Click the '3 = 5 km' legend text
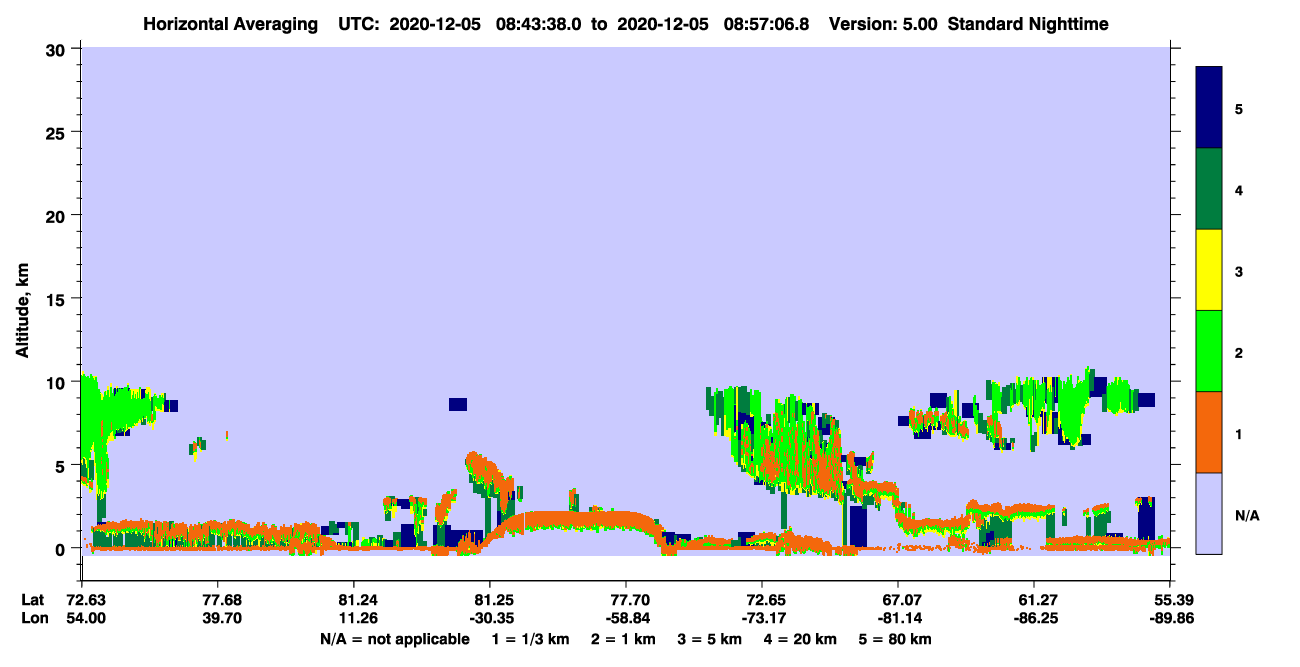This screenshot has width=1300, height=667. click(x=711, y=639)
